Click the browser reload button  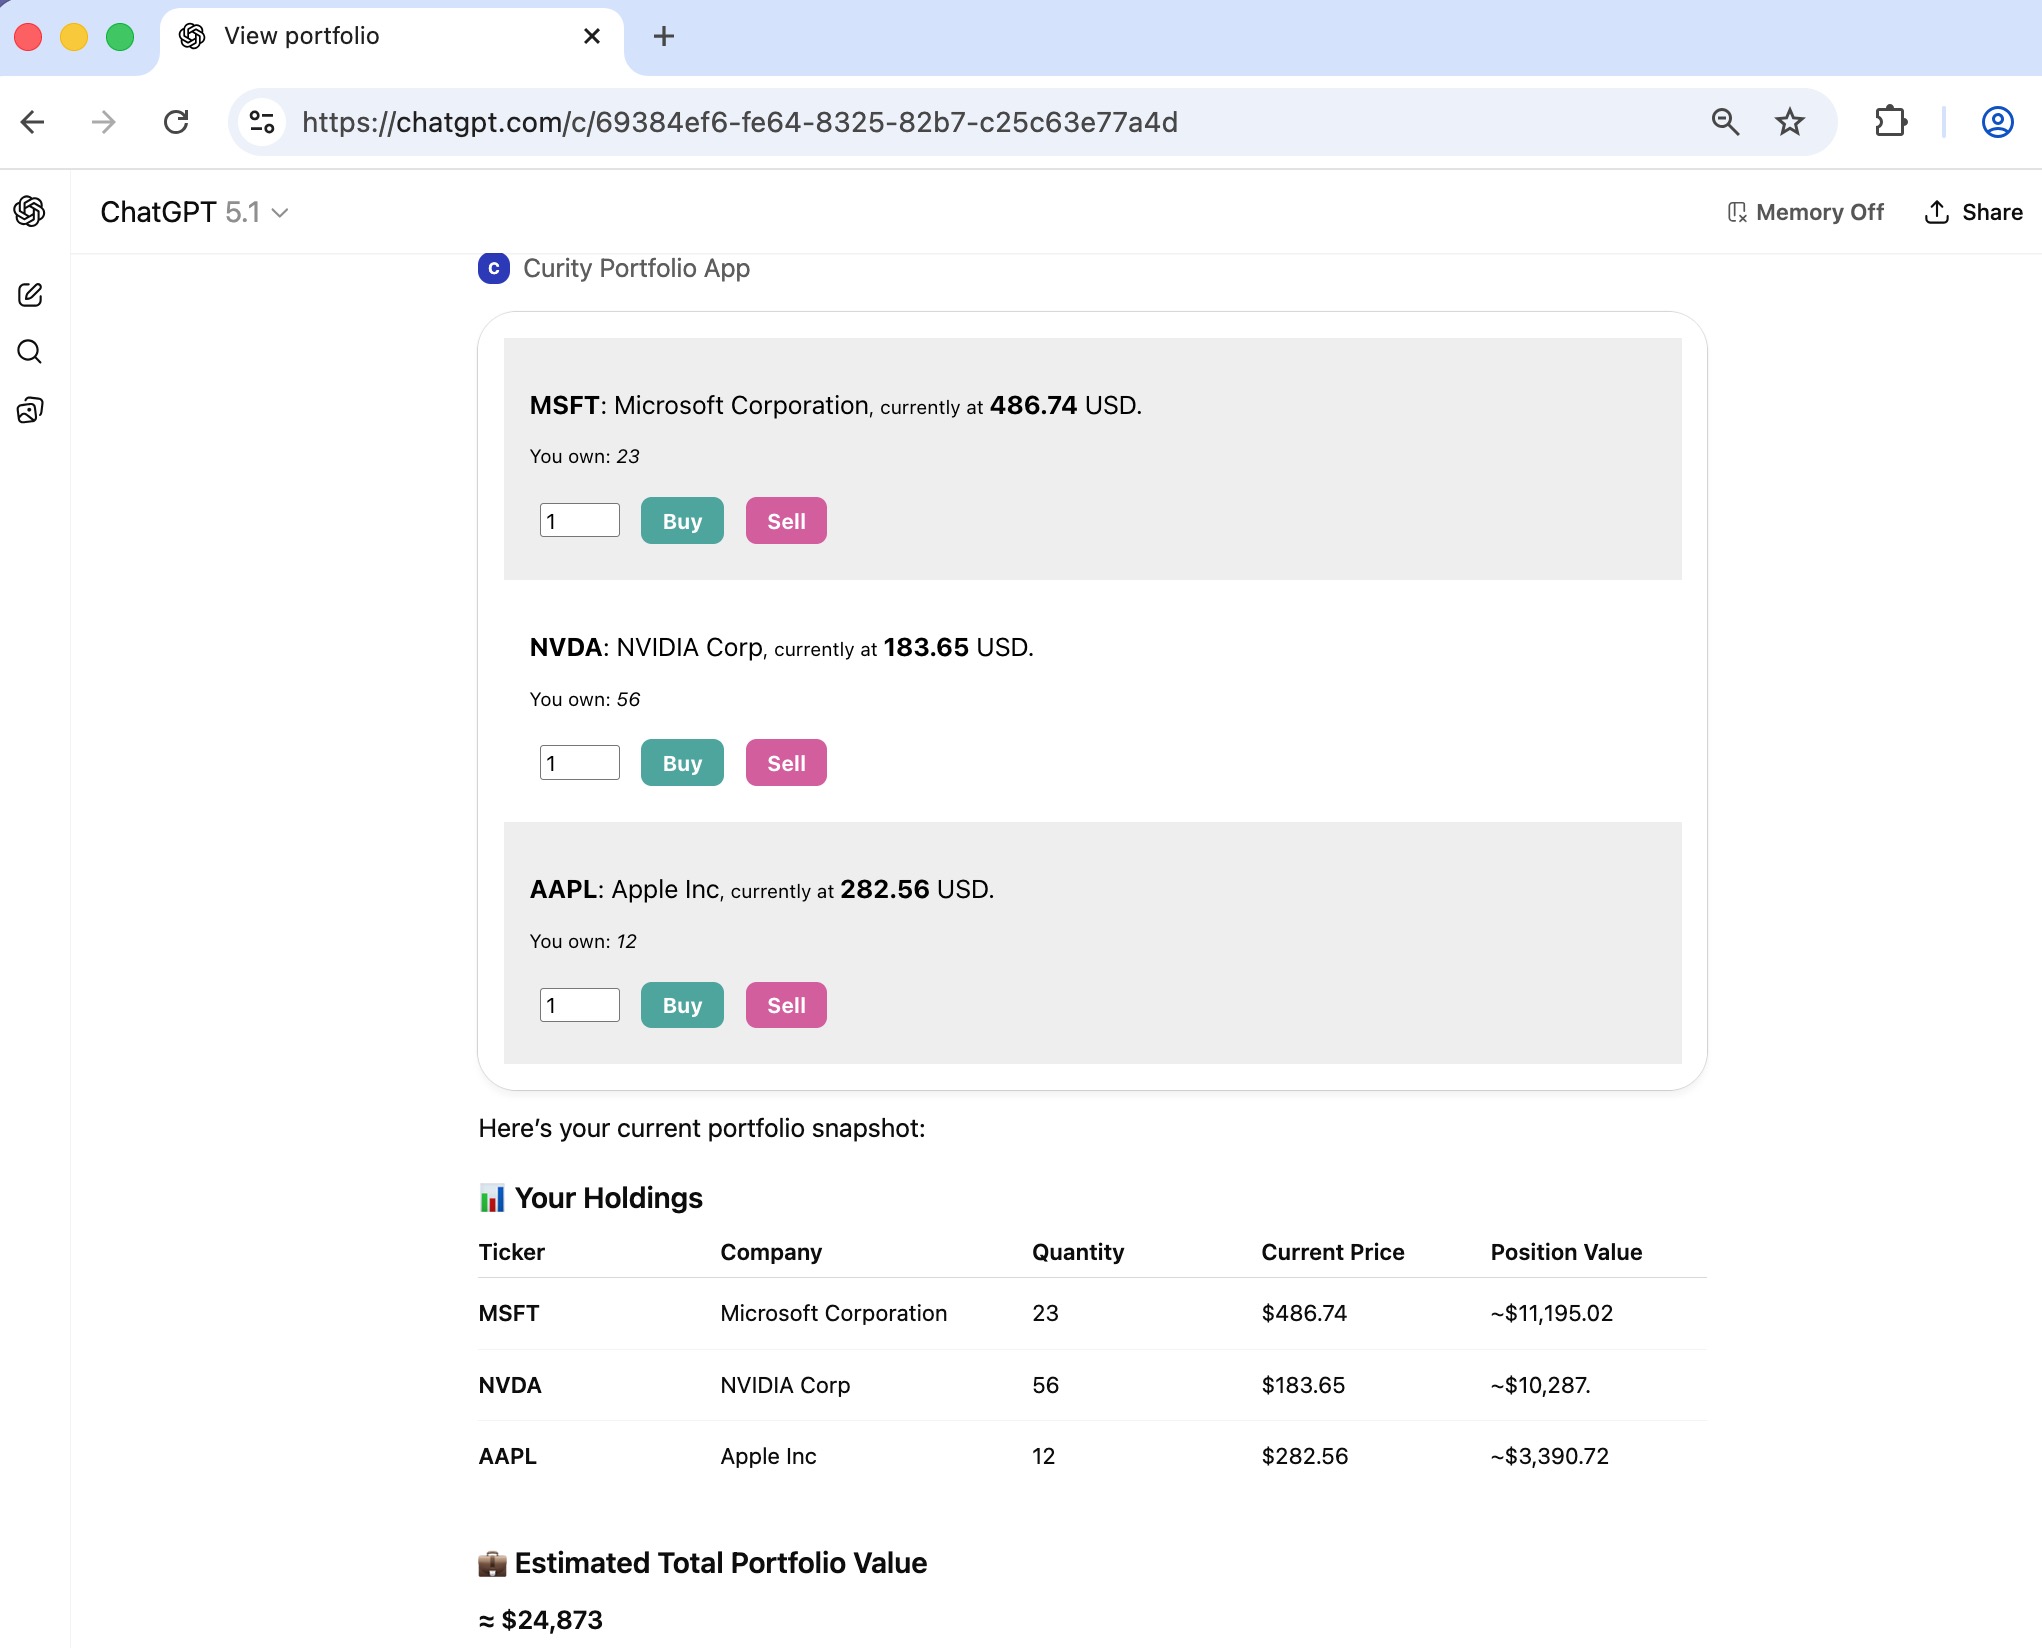176,122
